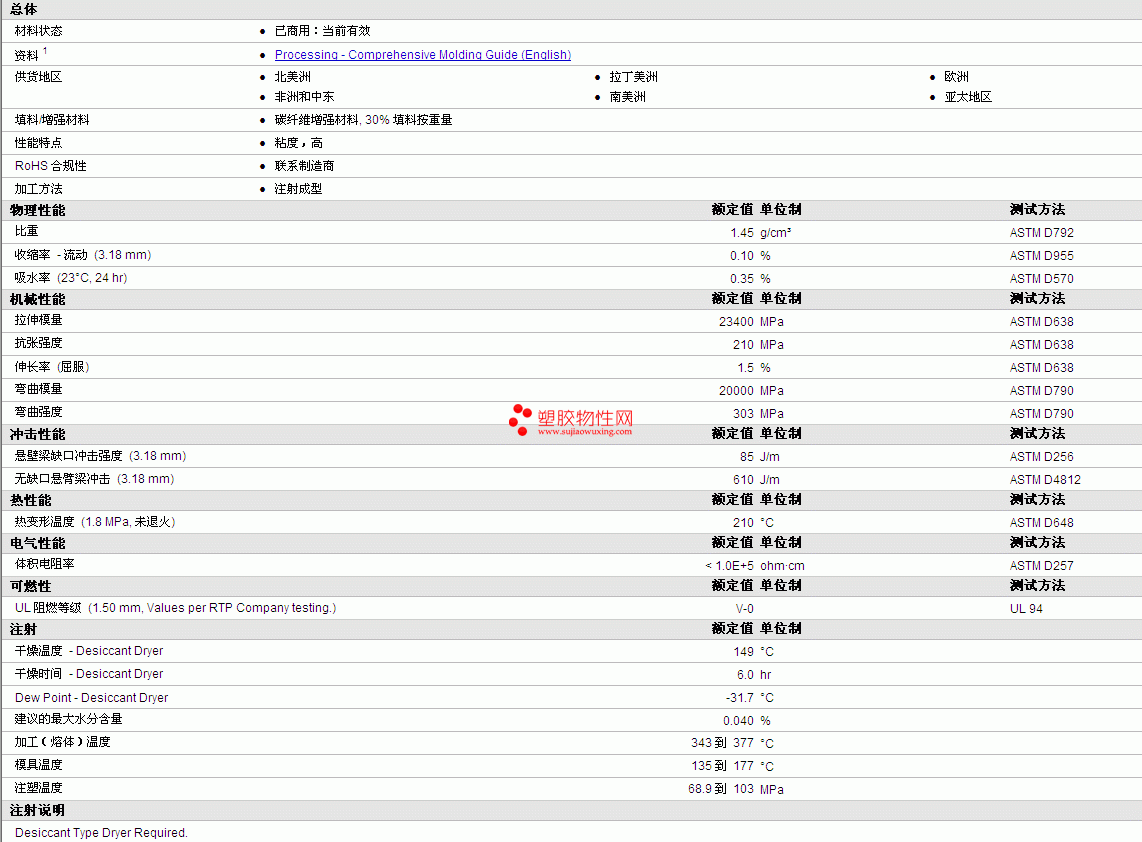The image size is (1142, 842).
Task: Select volume resistivity value < 1.0E+5
Action: pos(729,566)
